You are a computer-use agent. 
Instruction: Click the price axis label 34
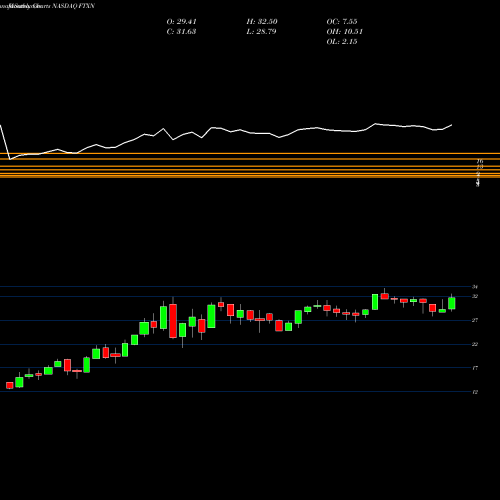(475, 287)
